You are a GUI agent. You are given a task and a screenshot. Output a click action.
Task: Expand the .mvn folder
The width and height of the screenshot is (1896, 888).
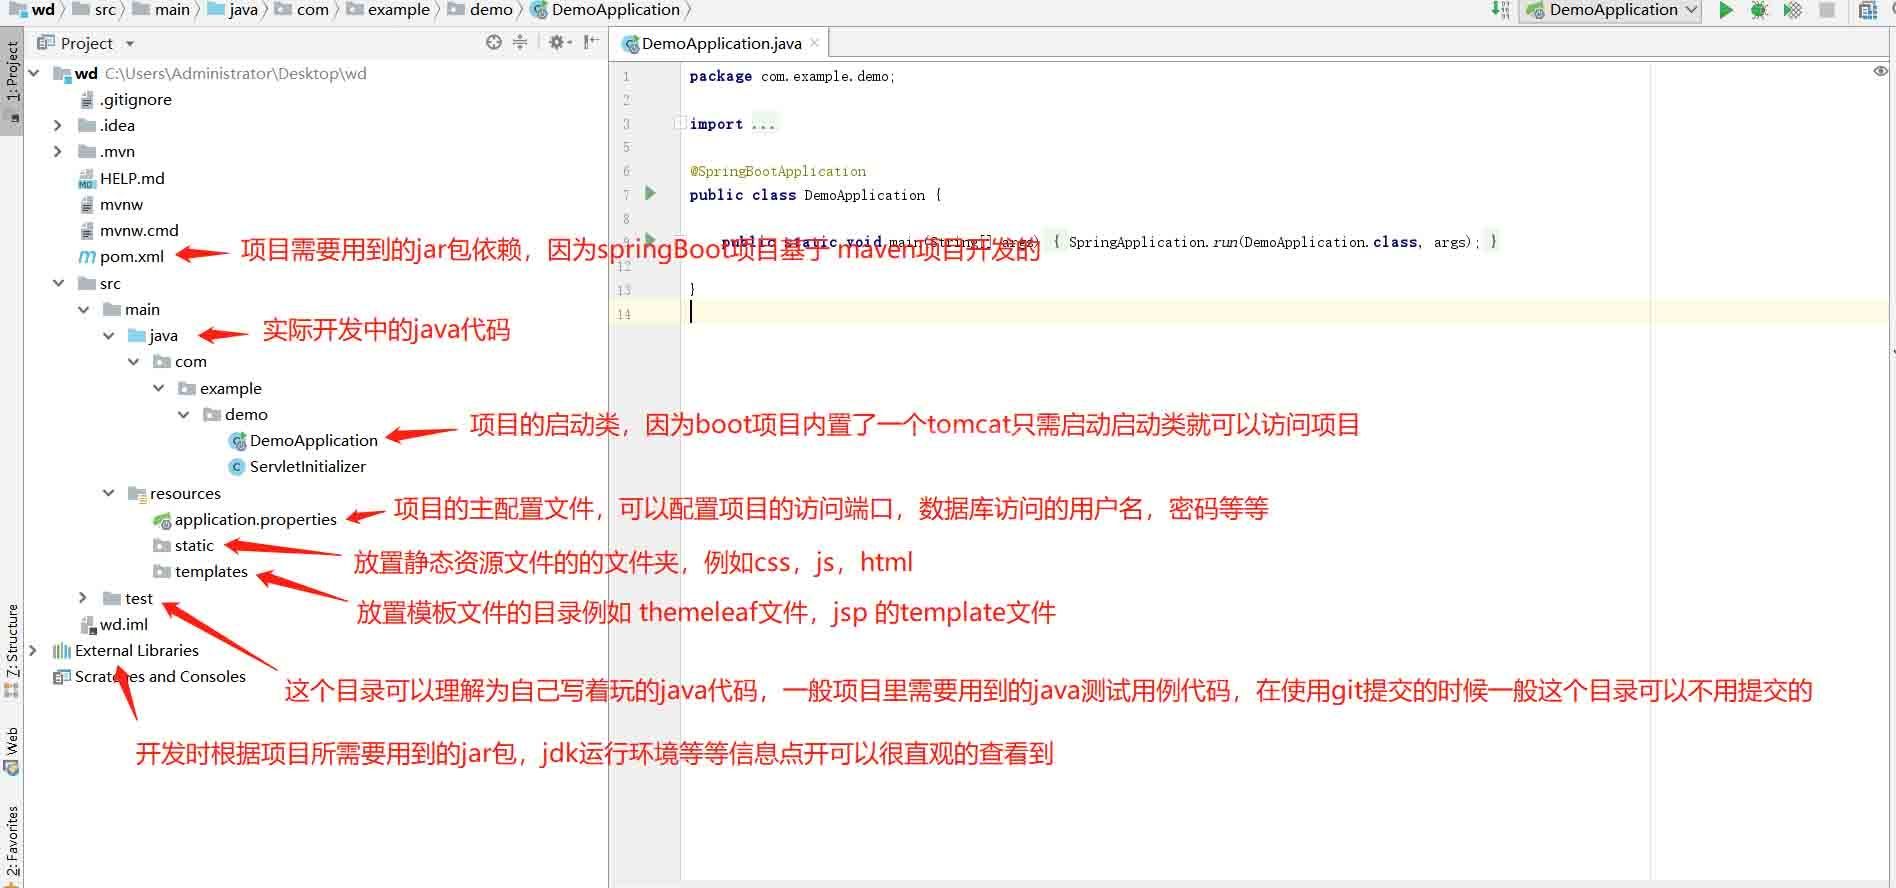(58, 152)
